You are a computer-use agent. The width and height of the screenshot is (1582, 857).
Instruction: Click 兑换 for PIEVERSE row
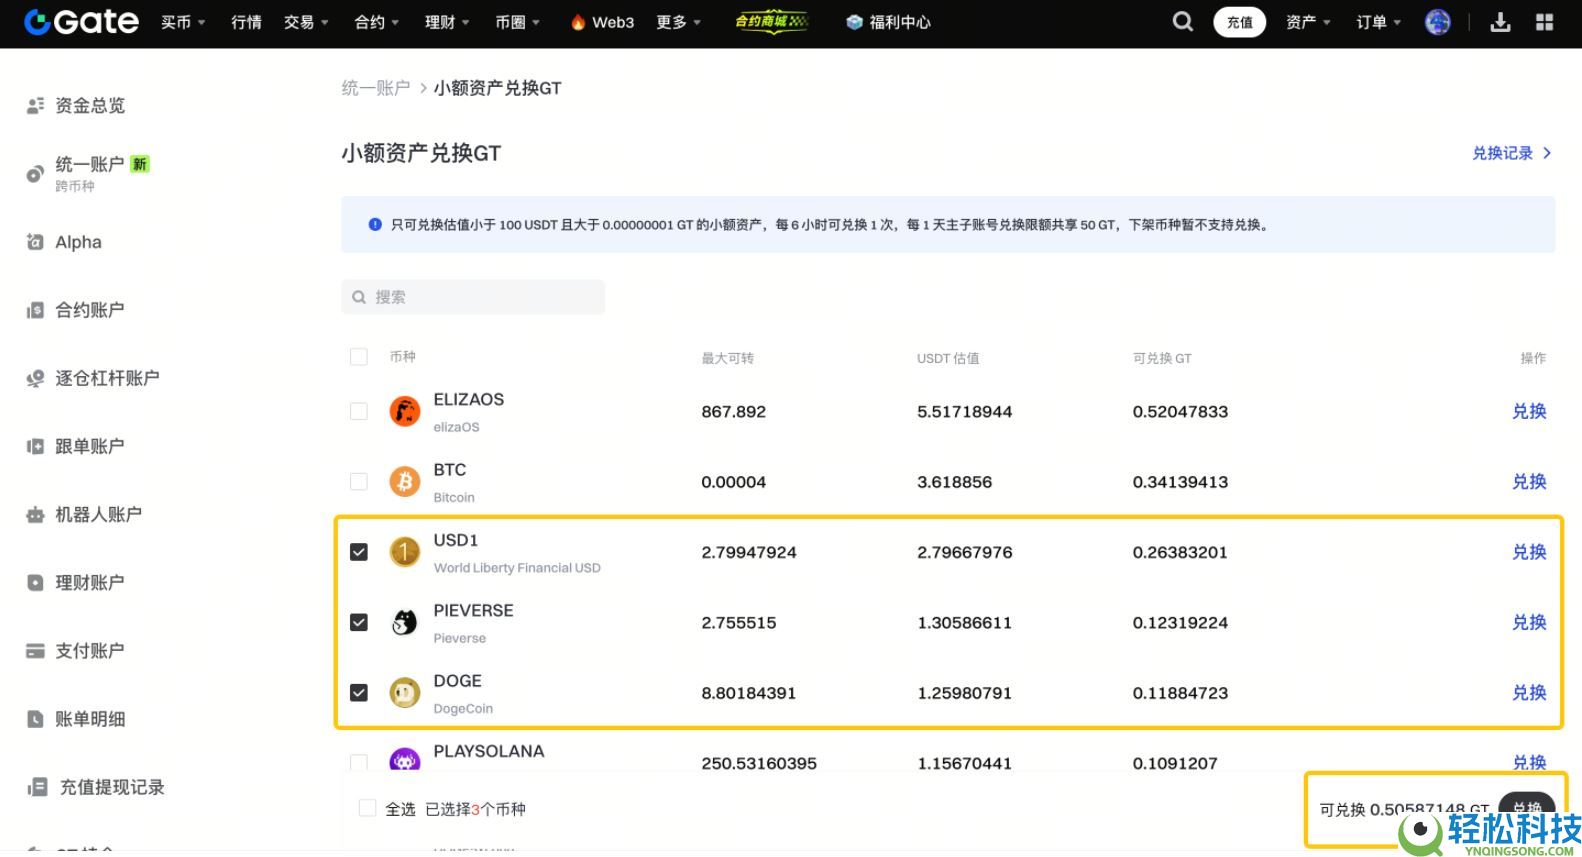1529,622
